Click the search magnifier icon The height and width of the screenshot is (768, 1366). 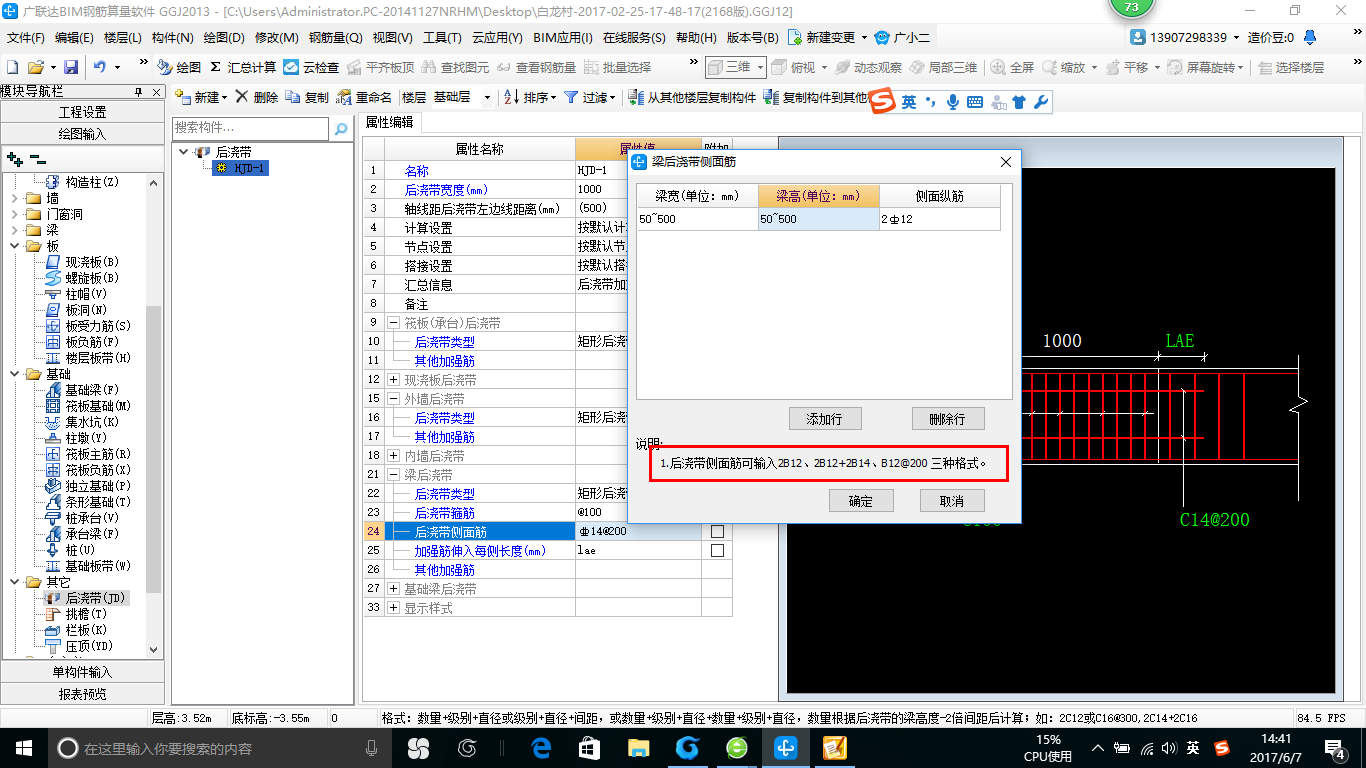click(341, 128)
